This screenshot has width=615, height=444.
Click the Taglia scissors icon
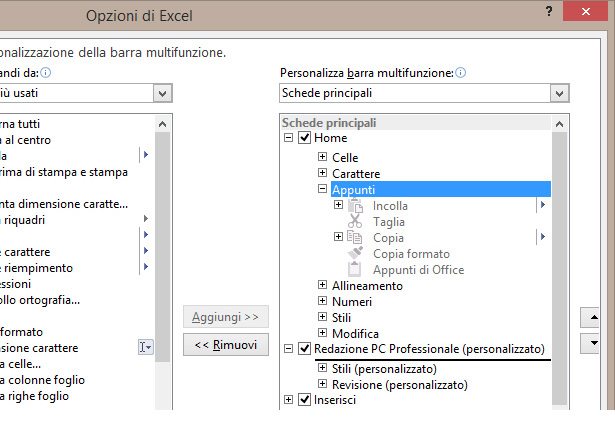coord(355,222)
